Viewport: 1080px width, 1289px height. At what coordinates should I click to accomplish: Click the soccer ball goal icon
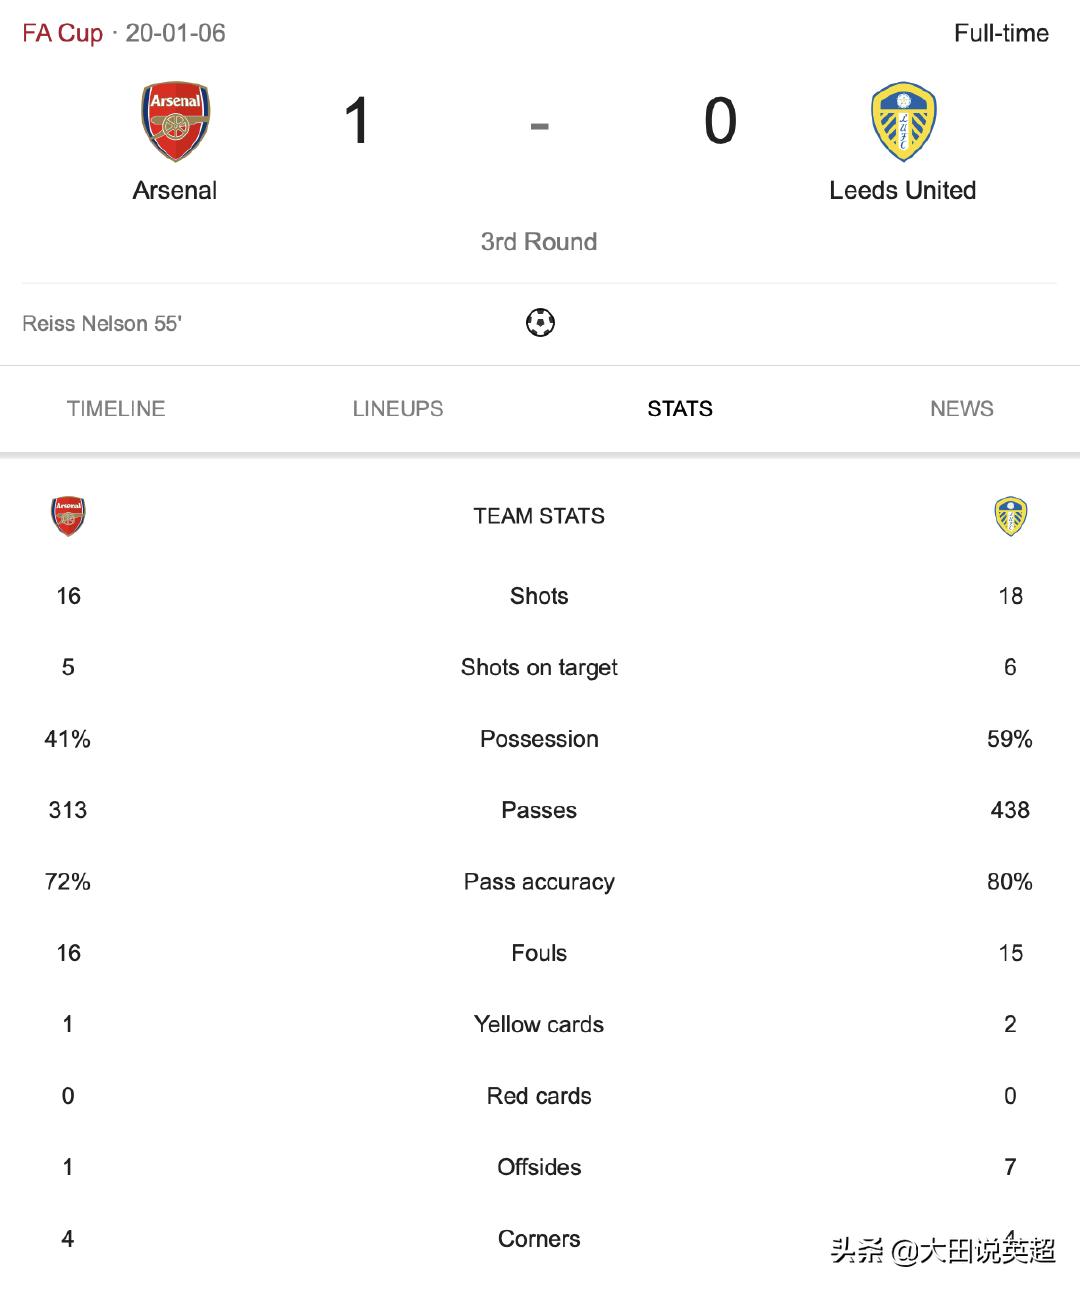[x=540, y=323]
